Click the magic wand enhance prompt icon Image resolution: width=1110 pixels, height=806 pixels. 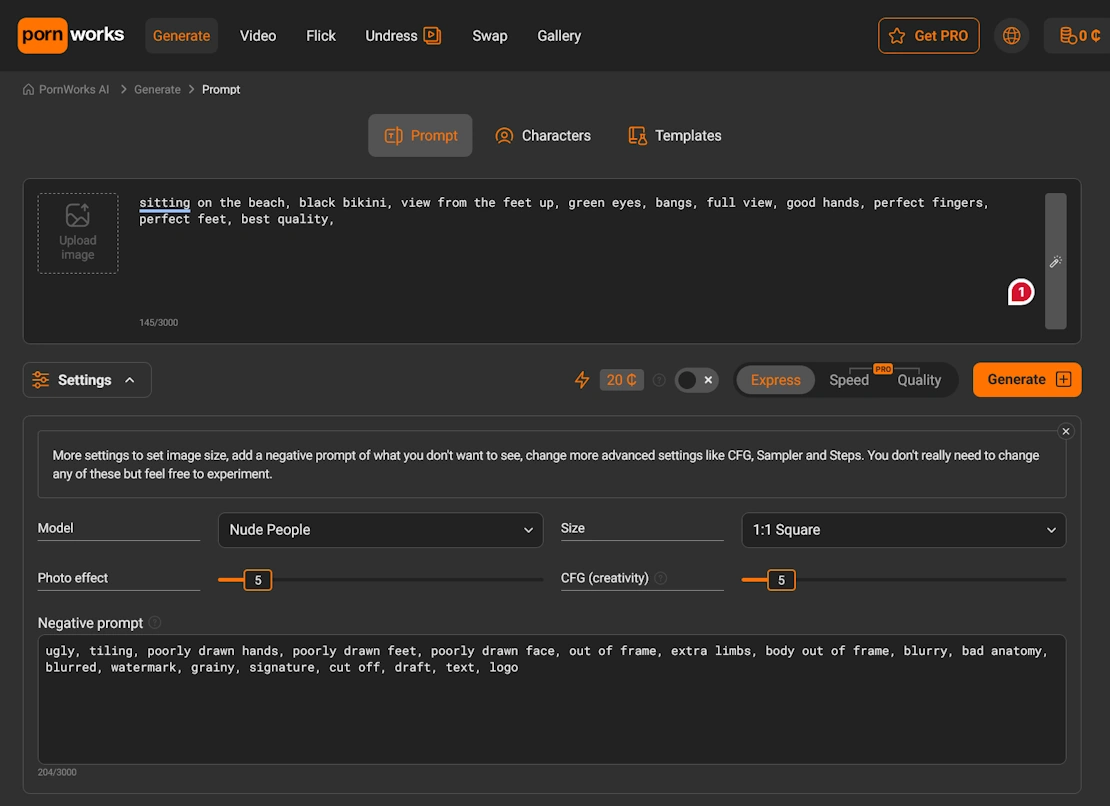tap(1055, 262)
